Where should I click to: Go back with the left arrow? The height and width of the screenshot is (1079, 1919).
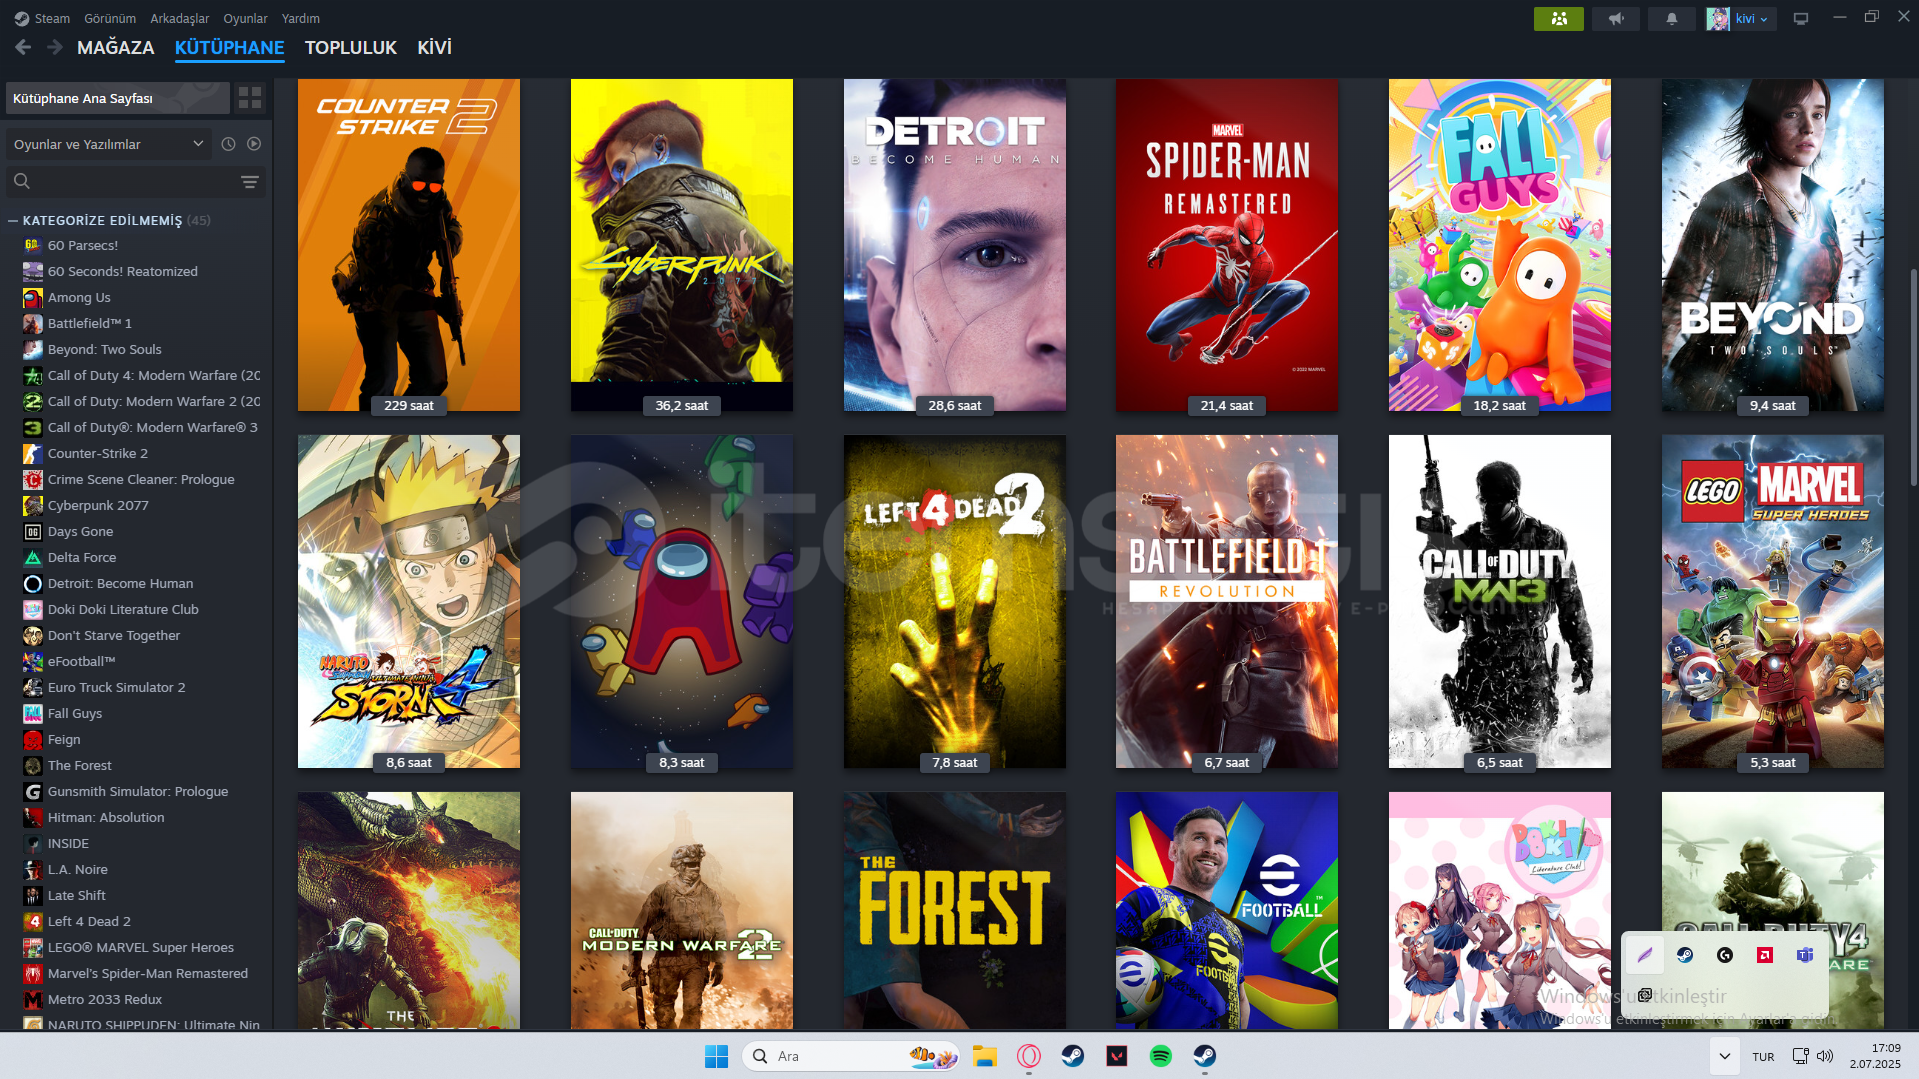coord(23,47)
